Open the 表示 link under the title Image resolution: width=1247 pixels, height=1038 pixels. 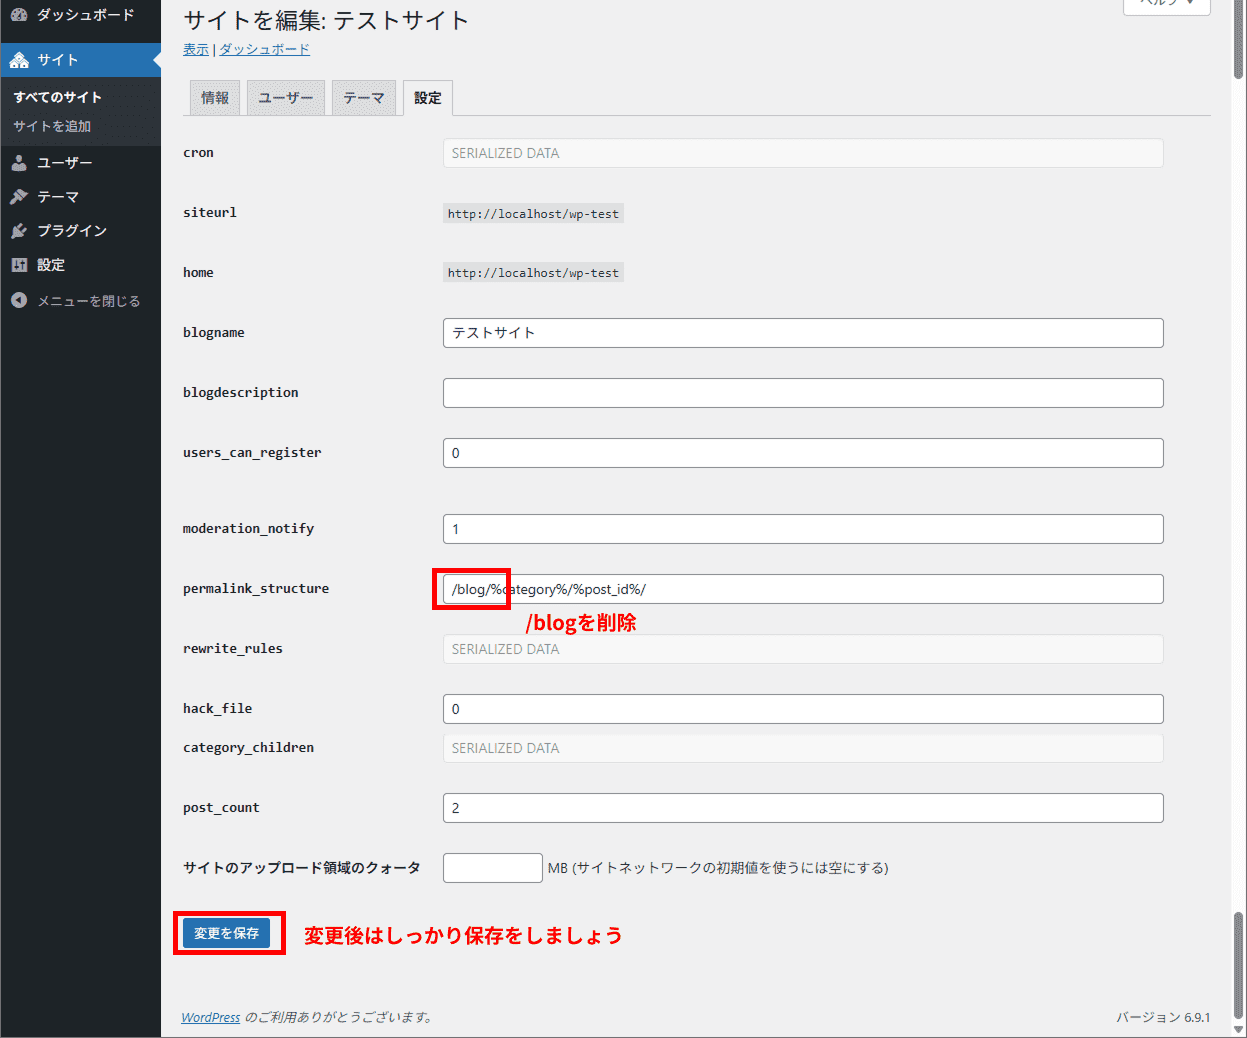[195, 49]
